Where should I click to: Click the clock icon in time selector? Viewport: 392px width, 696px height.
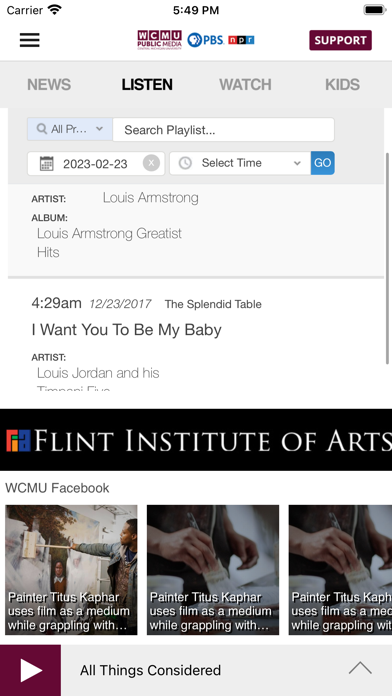[x=185, y=163]
